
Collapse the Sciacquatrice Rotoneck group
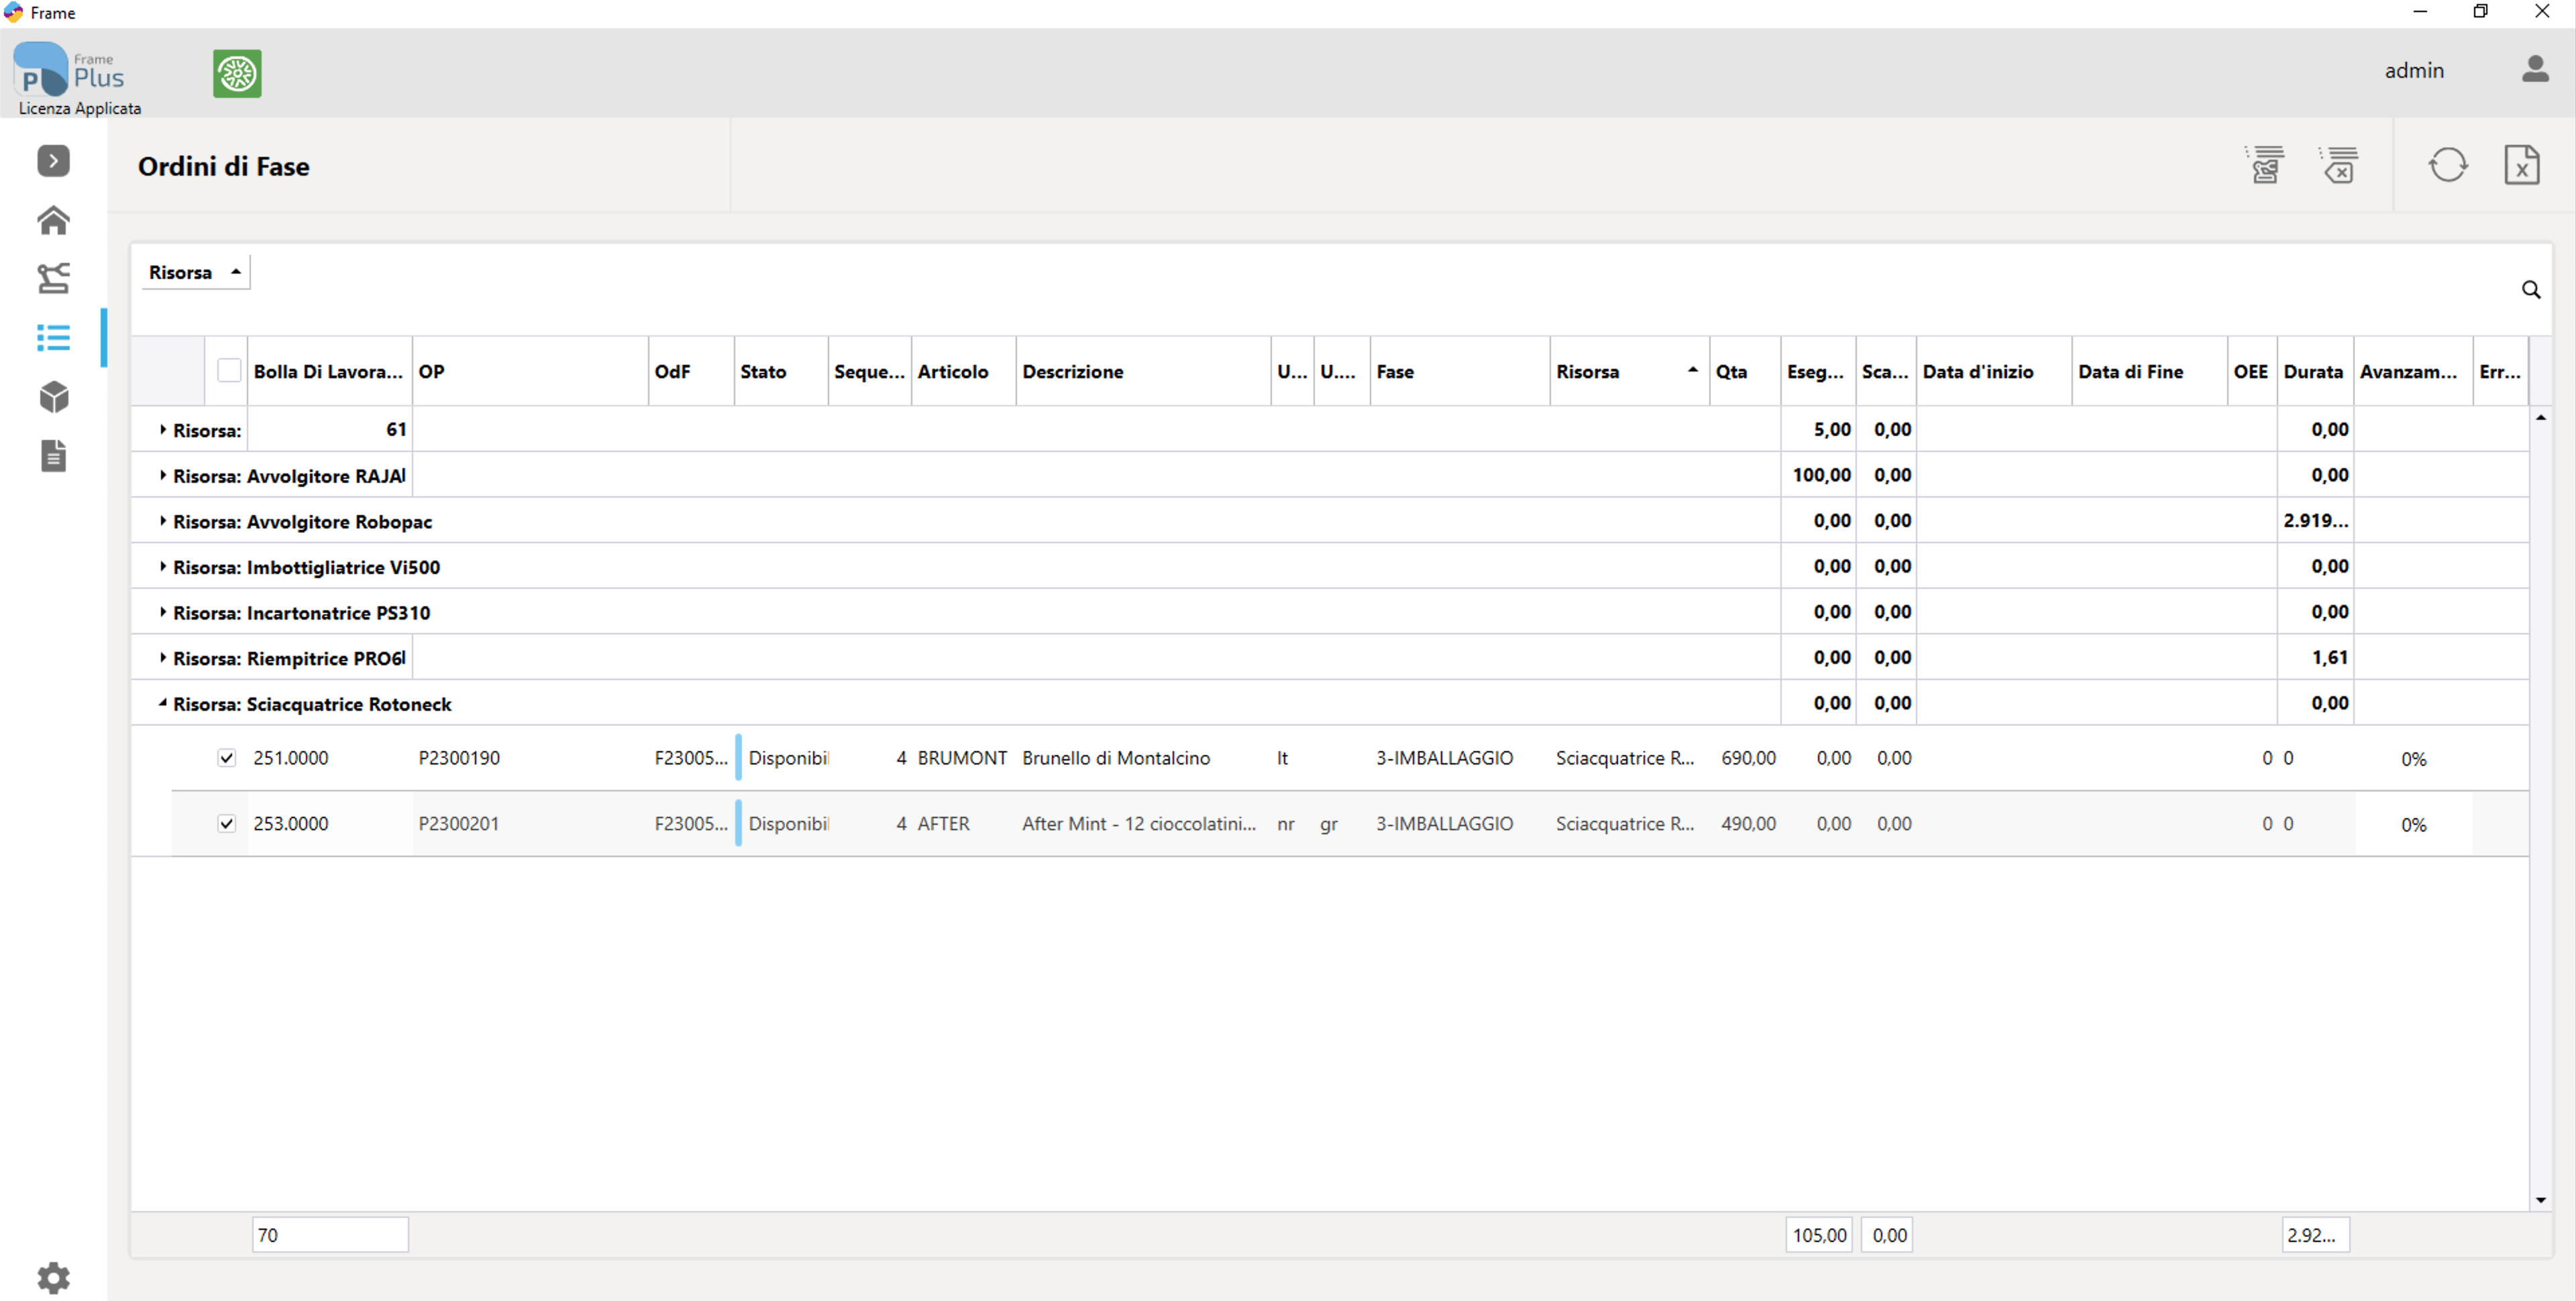163,703
